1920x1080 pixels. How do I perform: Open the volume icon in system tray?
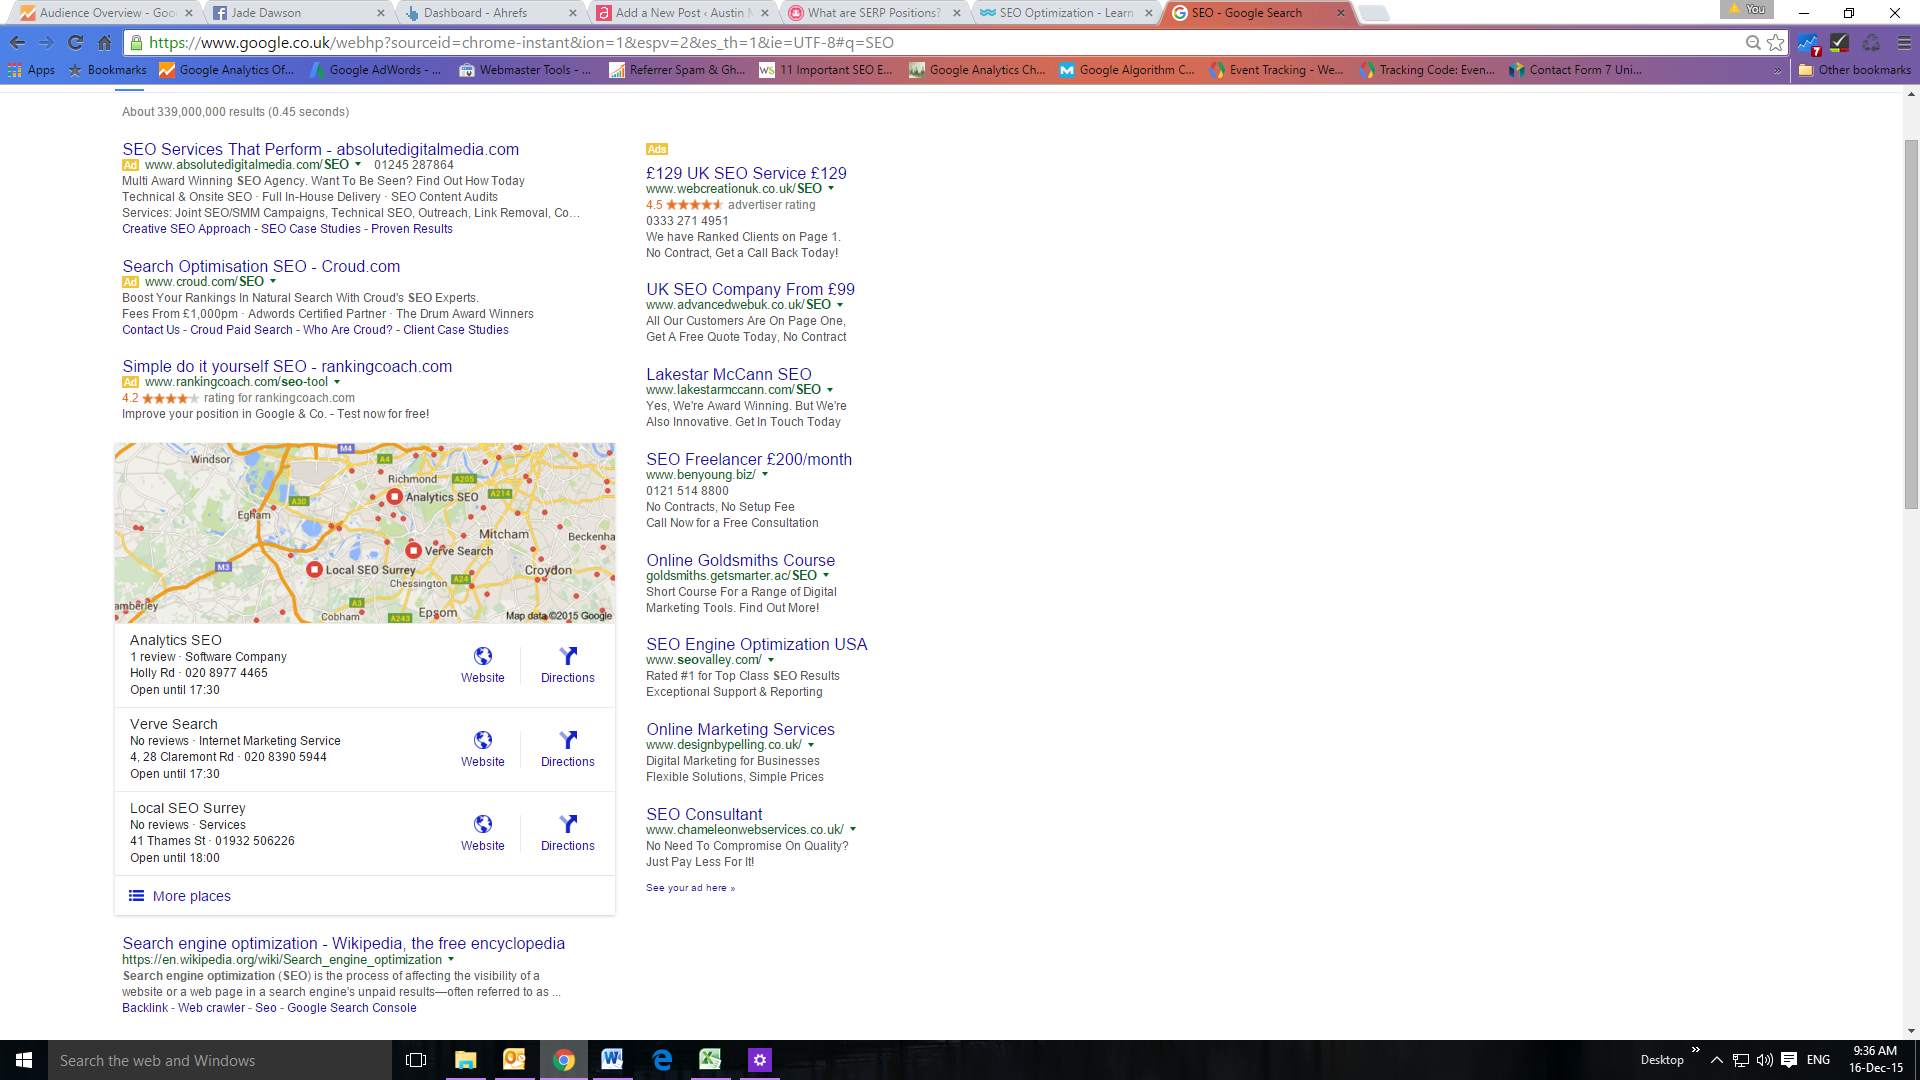(1764, 1060)
